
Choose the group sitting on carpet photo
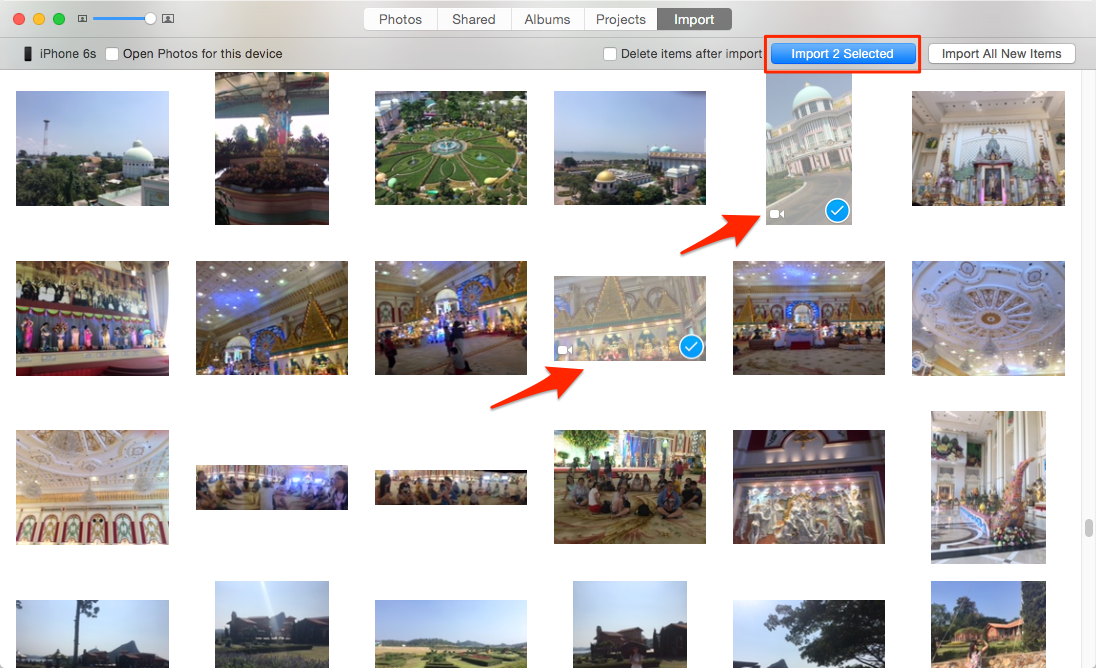tap(630, 487)
